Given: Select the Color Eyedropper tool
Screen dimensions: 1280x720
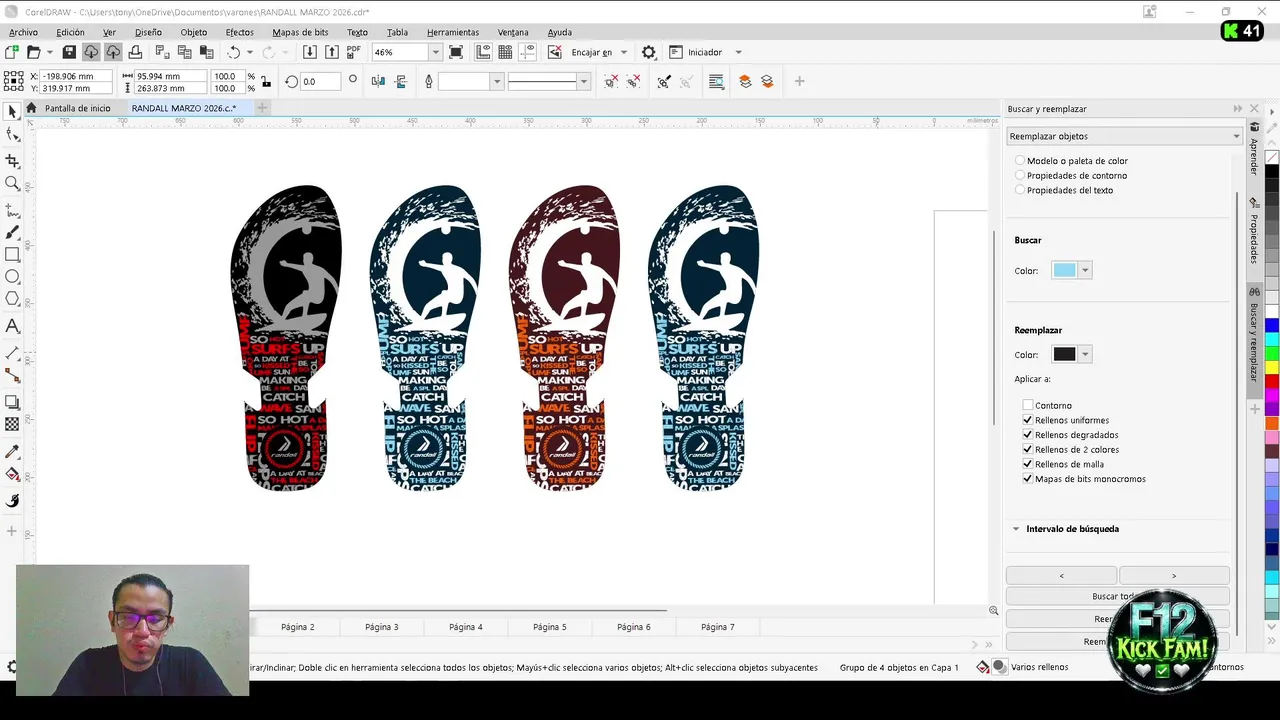Looking at the screenshot, I should 12,452.
